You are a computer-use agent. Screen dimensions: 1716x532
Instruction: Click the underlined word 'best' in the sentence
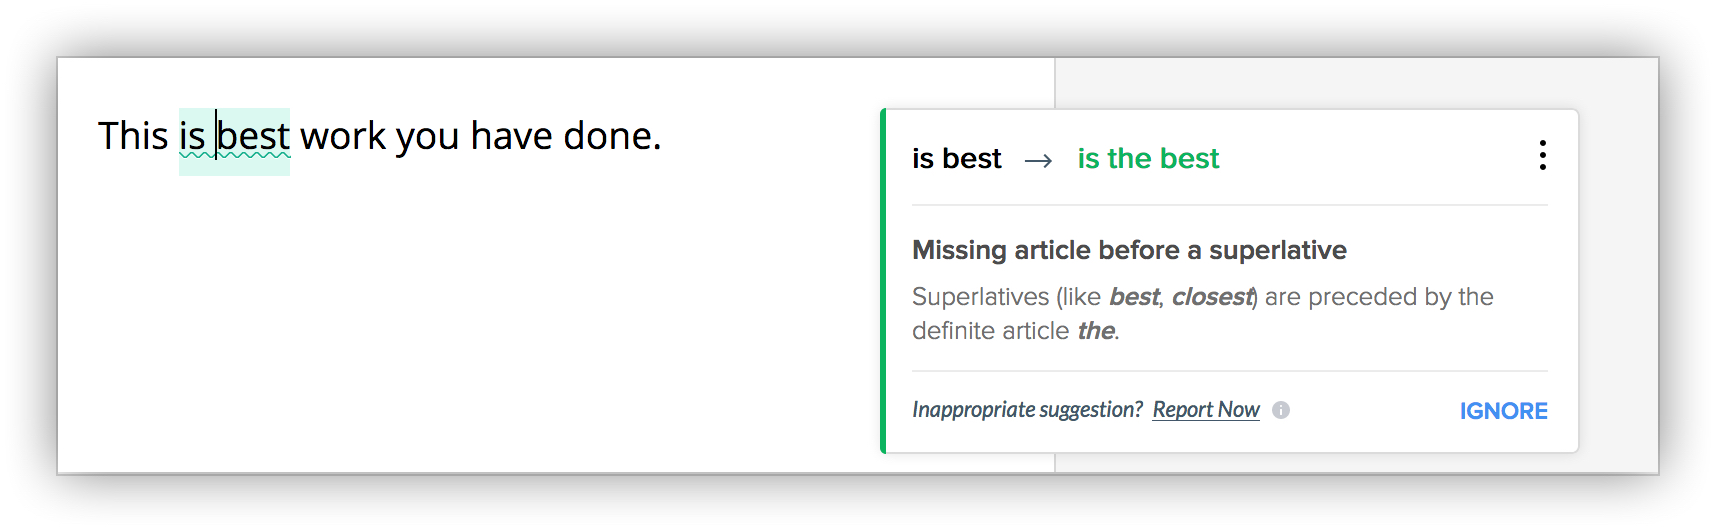tap(254, 137)
